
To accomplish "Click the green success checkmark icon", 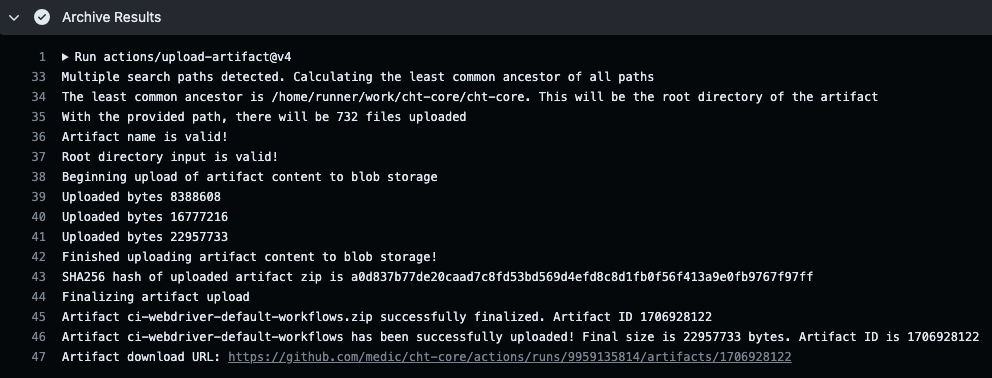I will pos(42,17).
